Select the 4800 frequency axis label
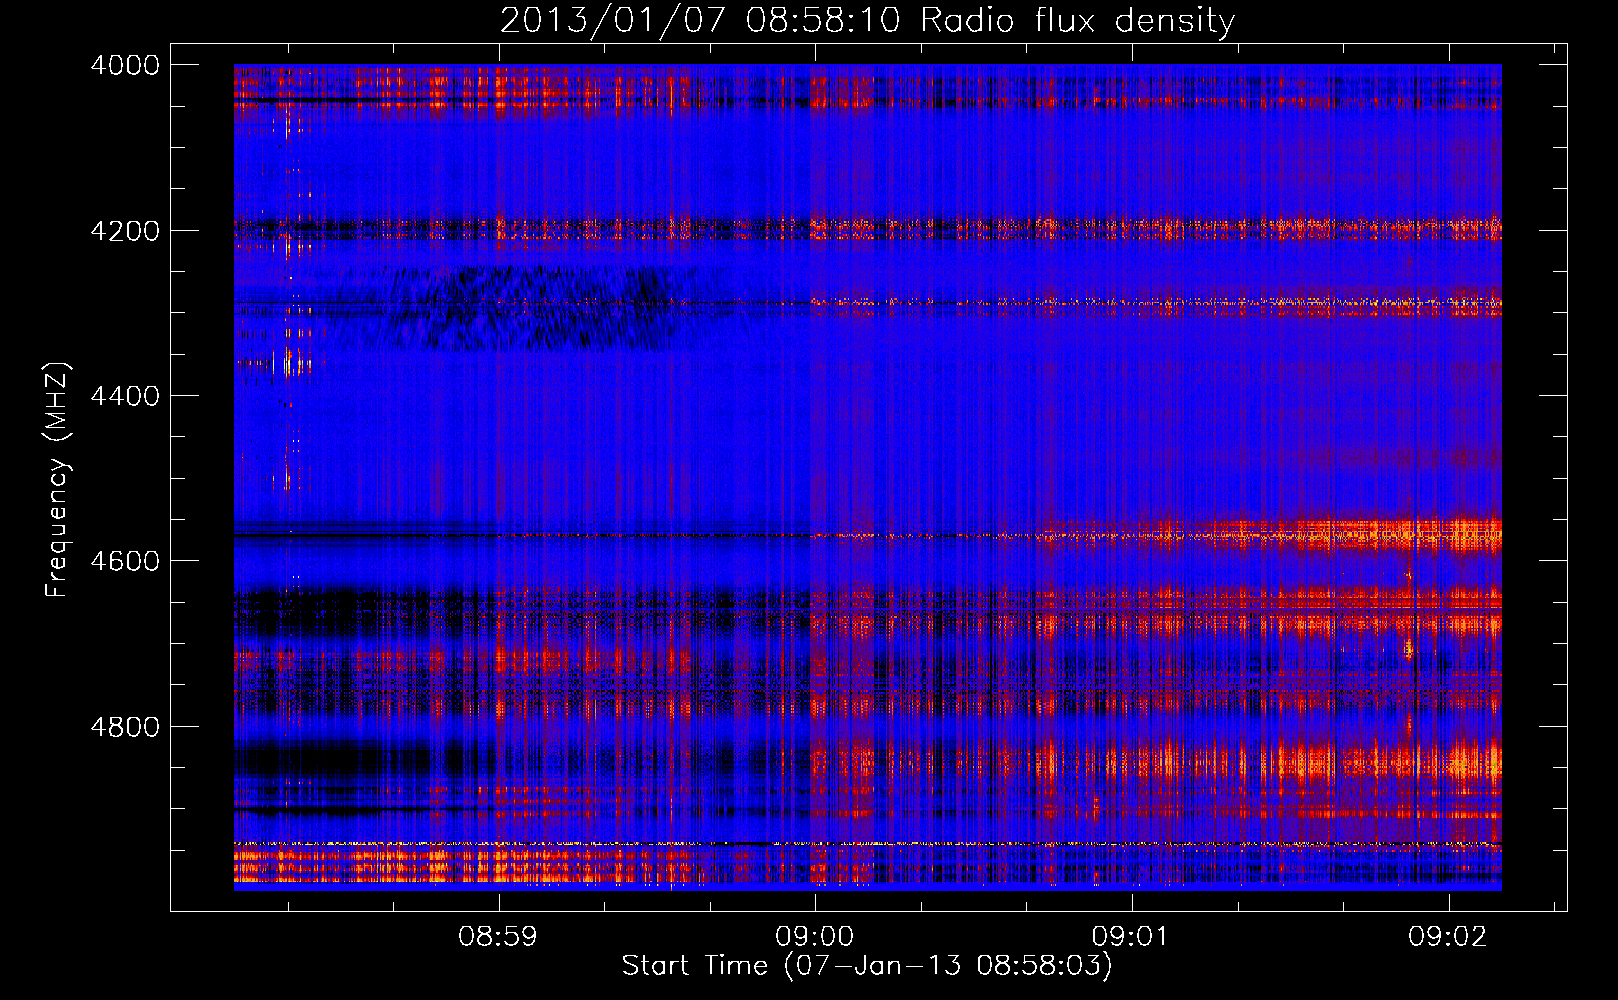The height and width of the screenshot is (1000, 1618). 125,727
